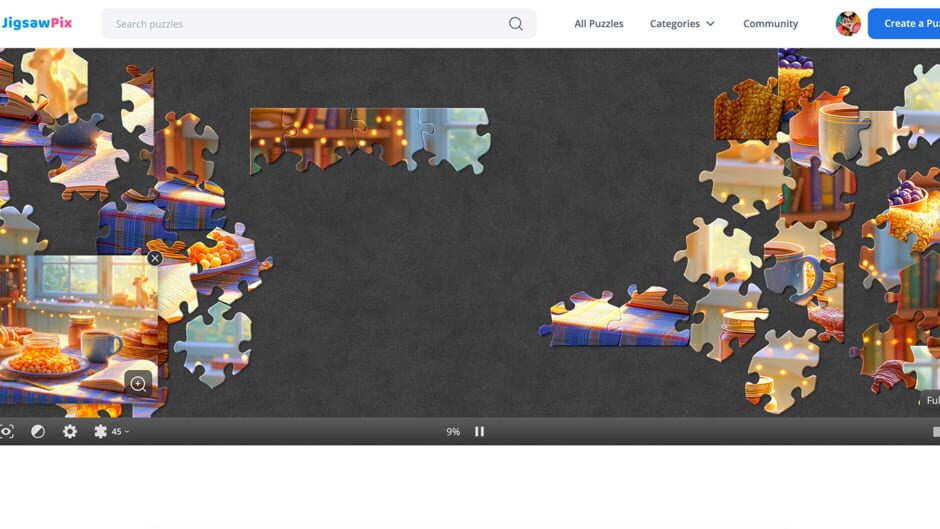Click the search magnifier icon
This screenshot has height=529, width=940.
pyautogui.click(x=516, y=23)
